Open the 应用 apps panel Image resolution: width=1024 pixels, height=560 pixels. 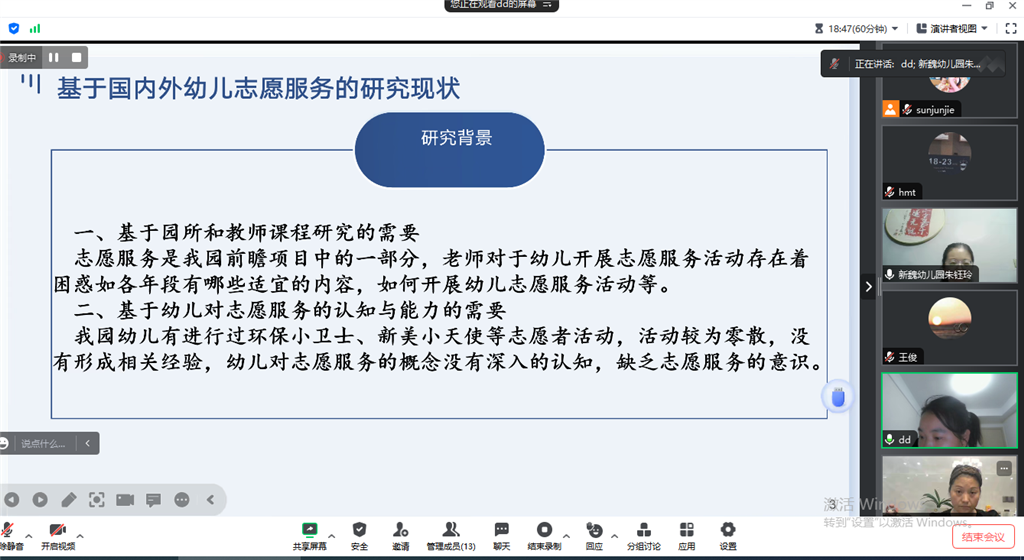point(686,537)
